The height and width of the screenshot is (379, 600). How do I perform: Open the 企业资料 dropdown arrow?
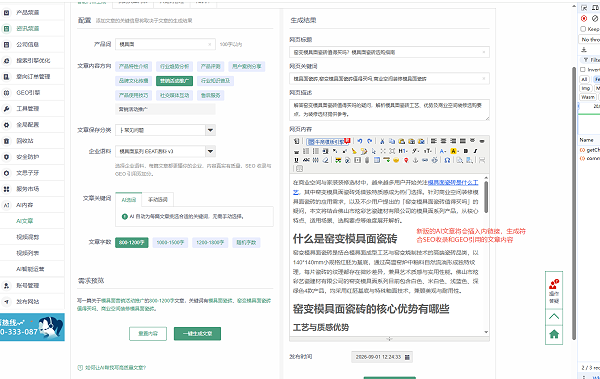pos(210,151)
